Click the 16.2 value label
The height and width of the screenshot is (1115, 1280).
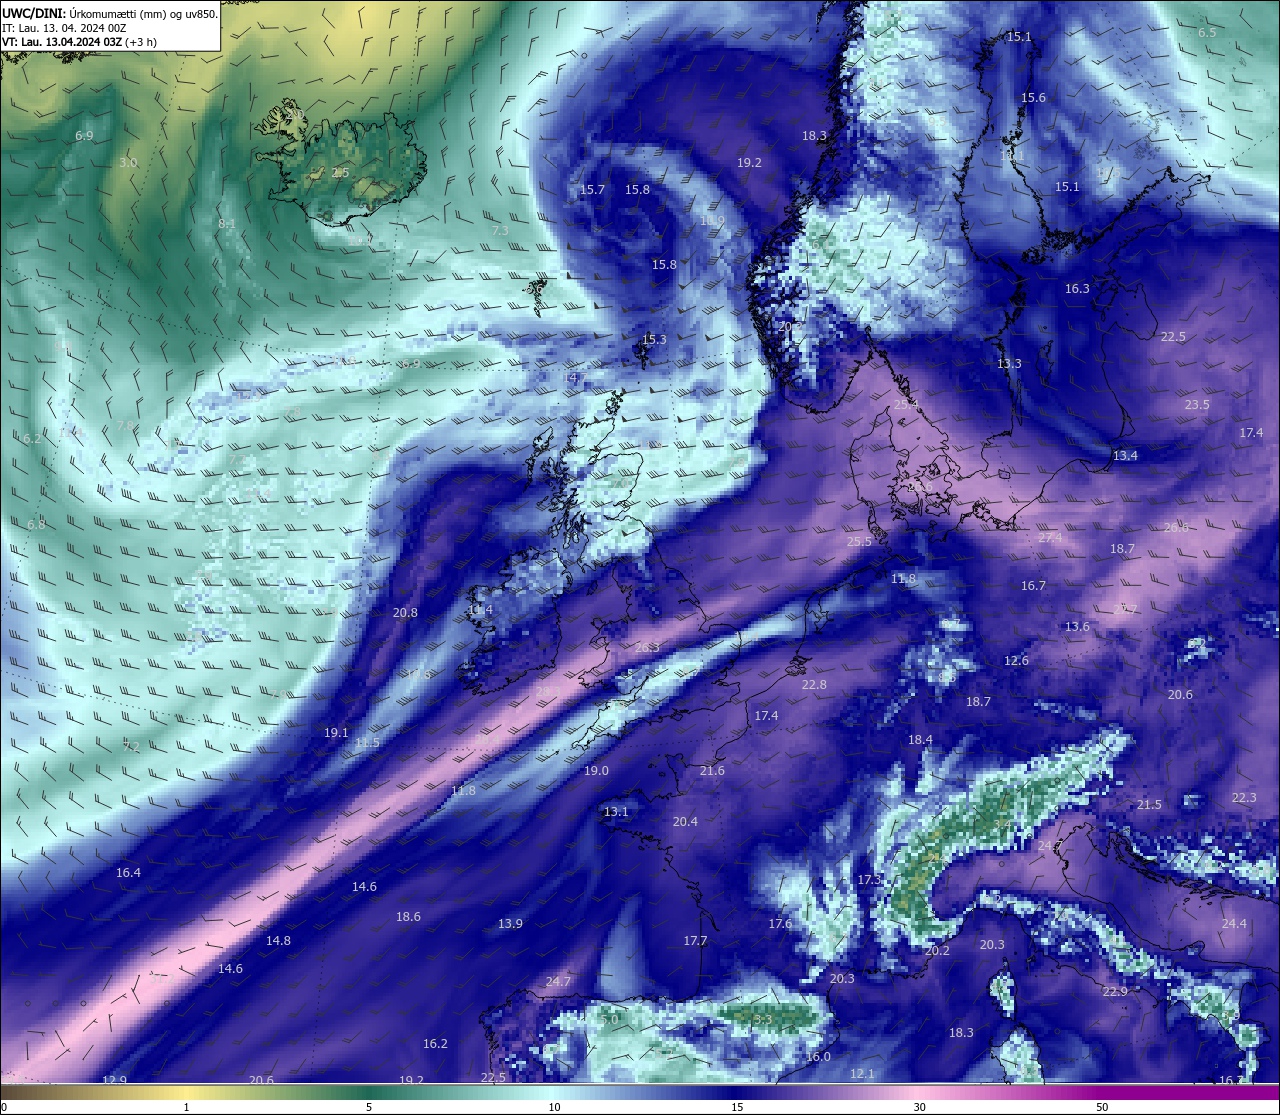coord(435,1044)
